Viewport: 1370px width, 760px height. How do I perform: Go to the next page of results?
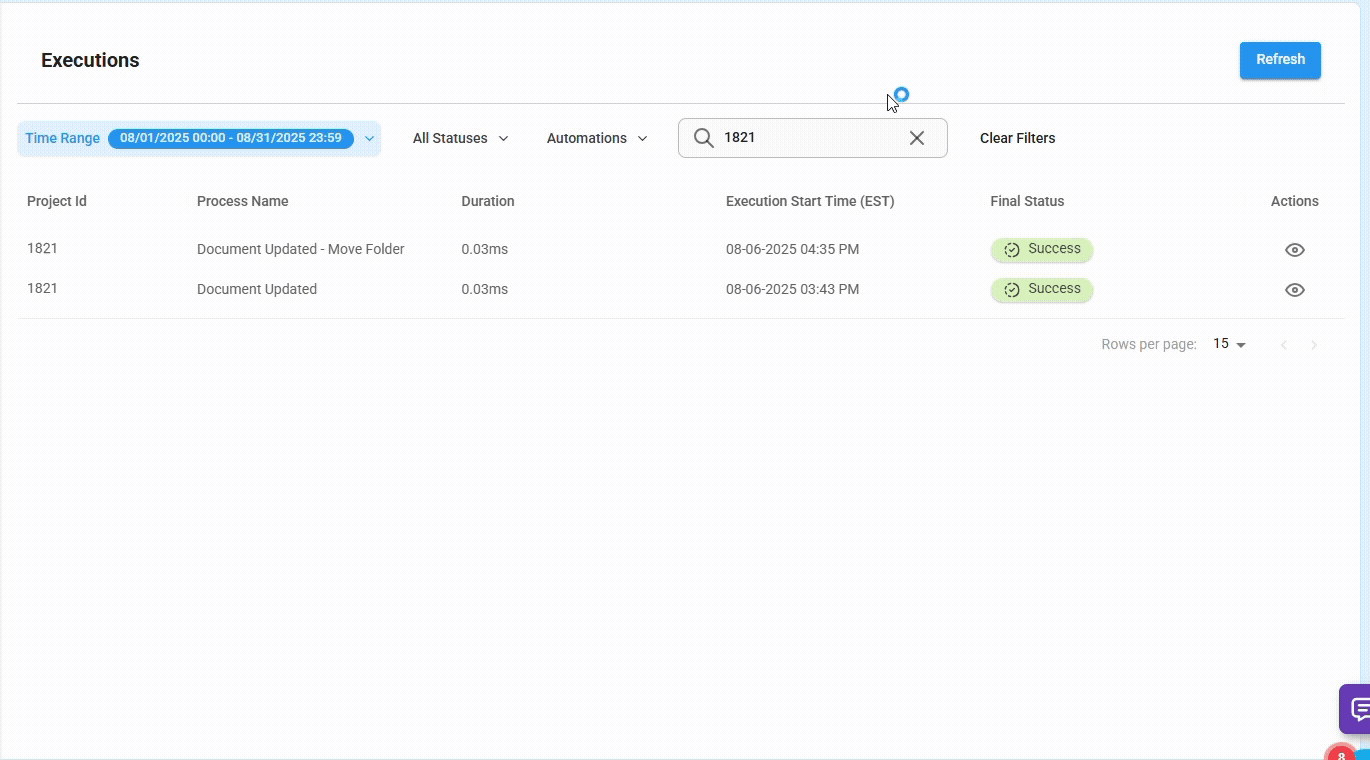1314,344
